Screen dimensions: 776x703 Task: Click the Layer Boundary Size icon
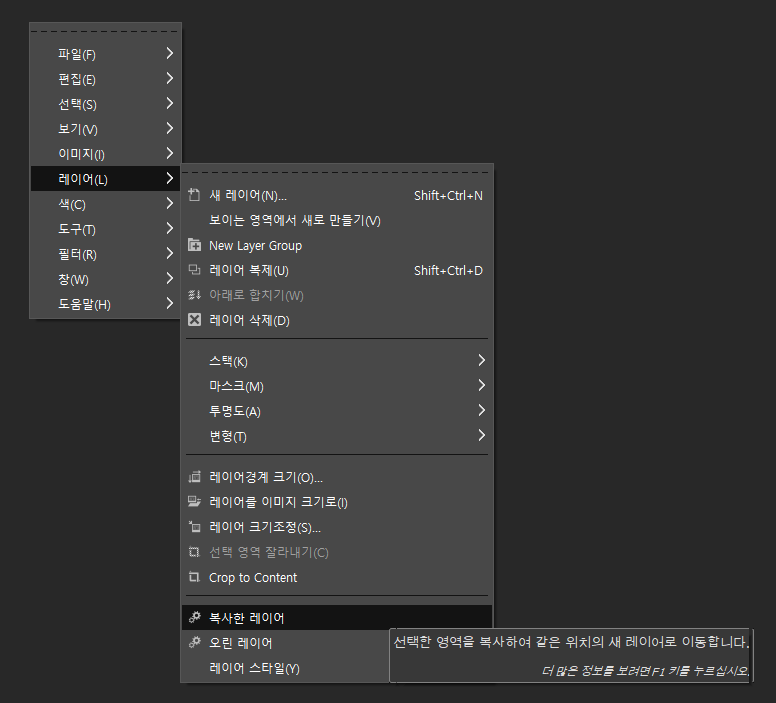(x=194, y=477)
